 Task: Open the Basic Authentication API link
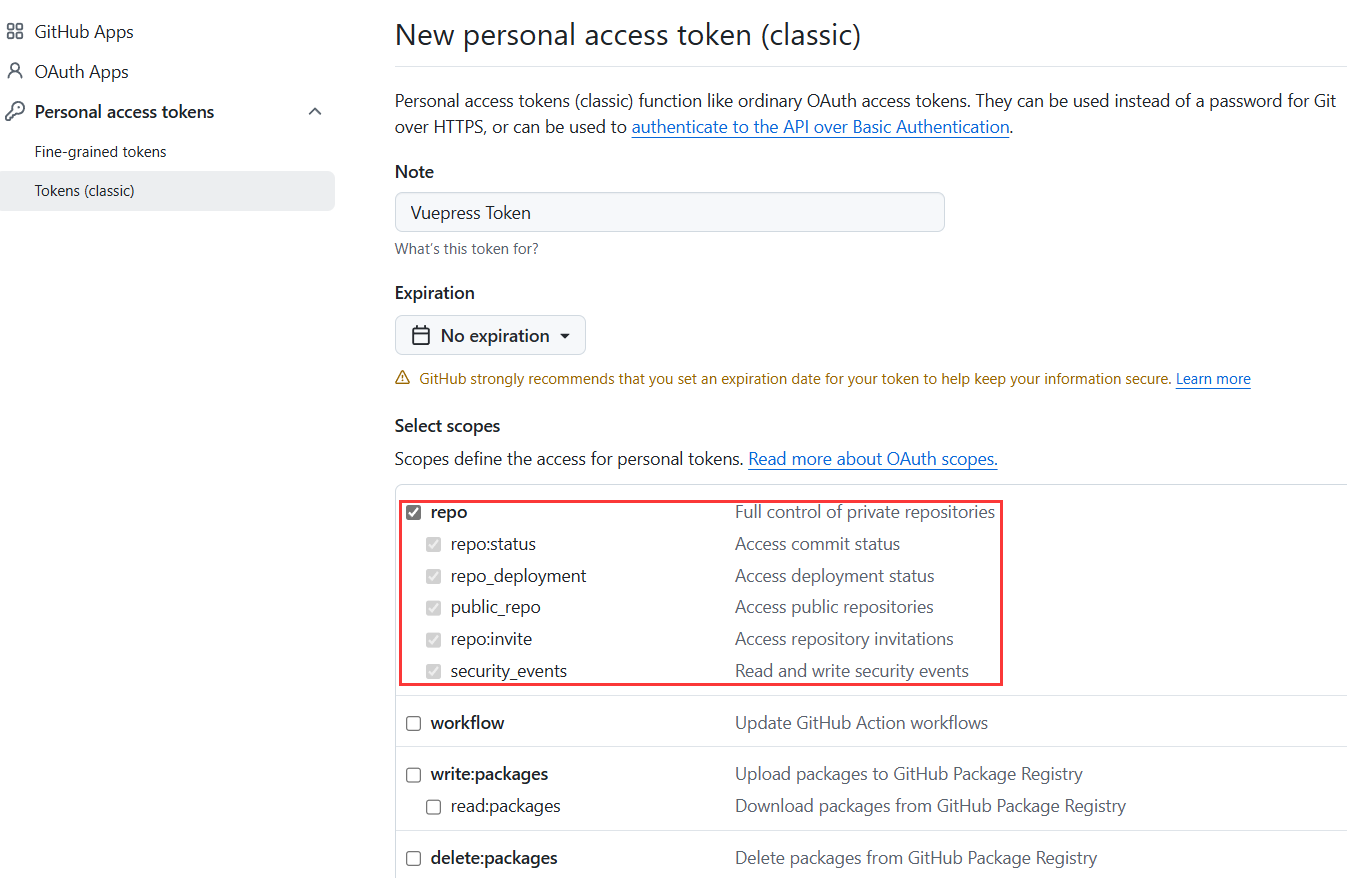[x=820, y=127]
